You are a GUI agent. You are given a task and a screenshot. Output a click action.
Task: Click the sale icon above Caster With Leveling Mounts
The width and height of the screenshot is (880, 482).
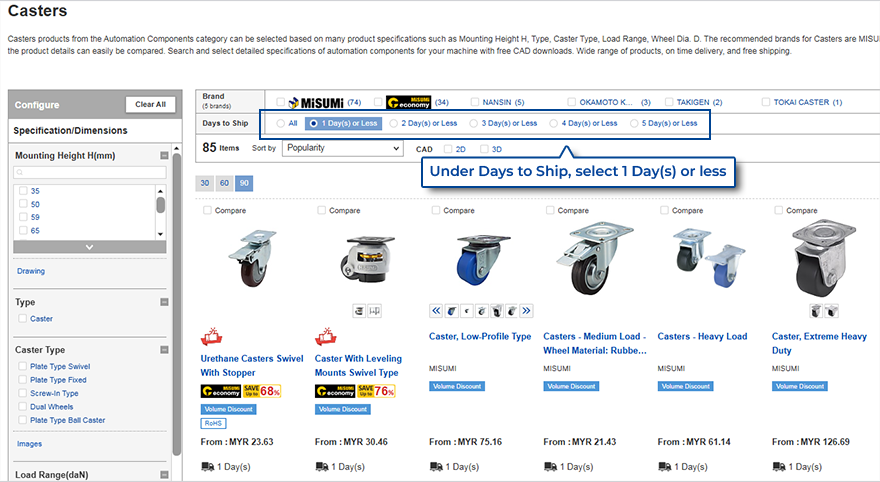326,336
